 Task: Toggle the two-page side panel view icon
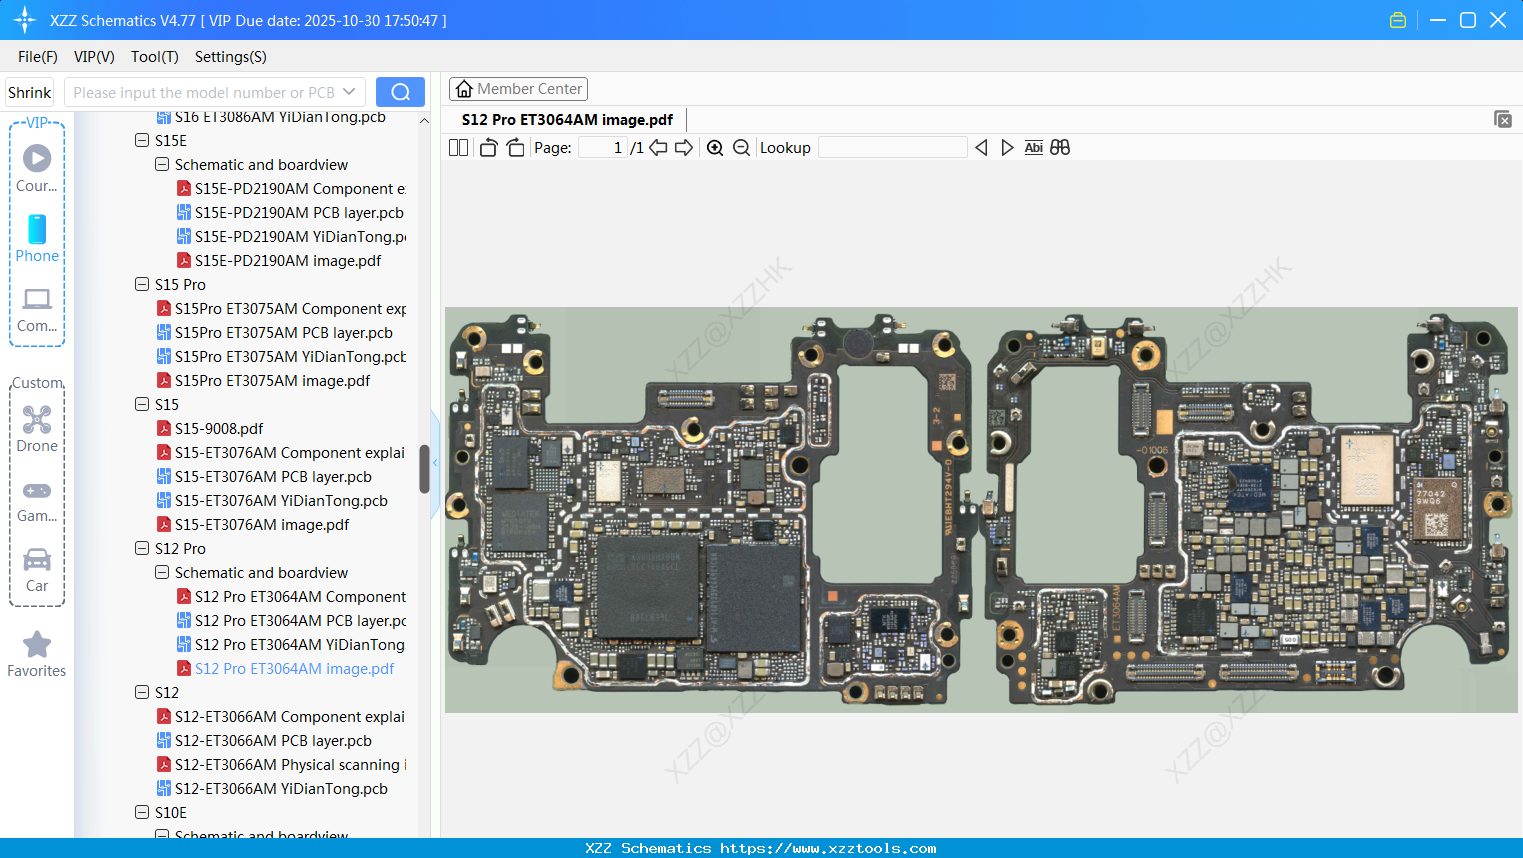click(x=458, y=148)
